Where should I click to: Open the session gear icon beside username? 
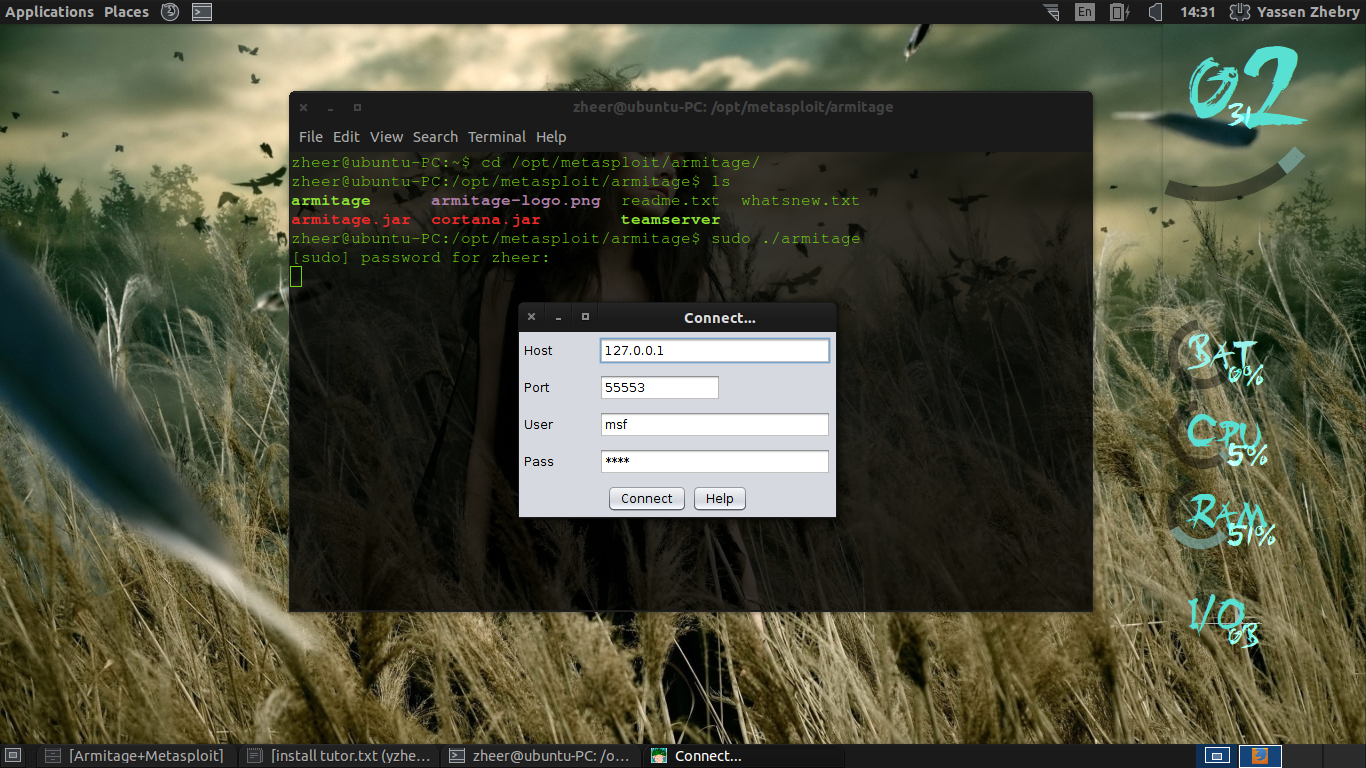click(1239, 12)
